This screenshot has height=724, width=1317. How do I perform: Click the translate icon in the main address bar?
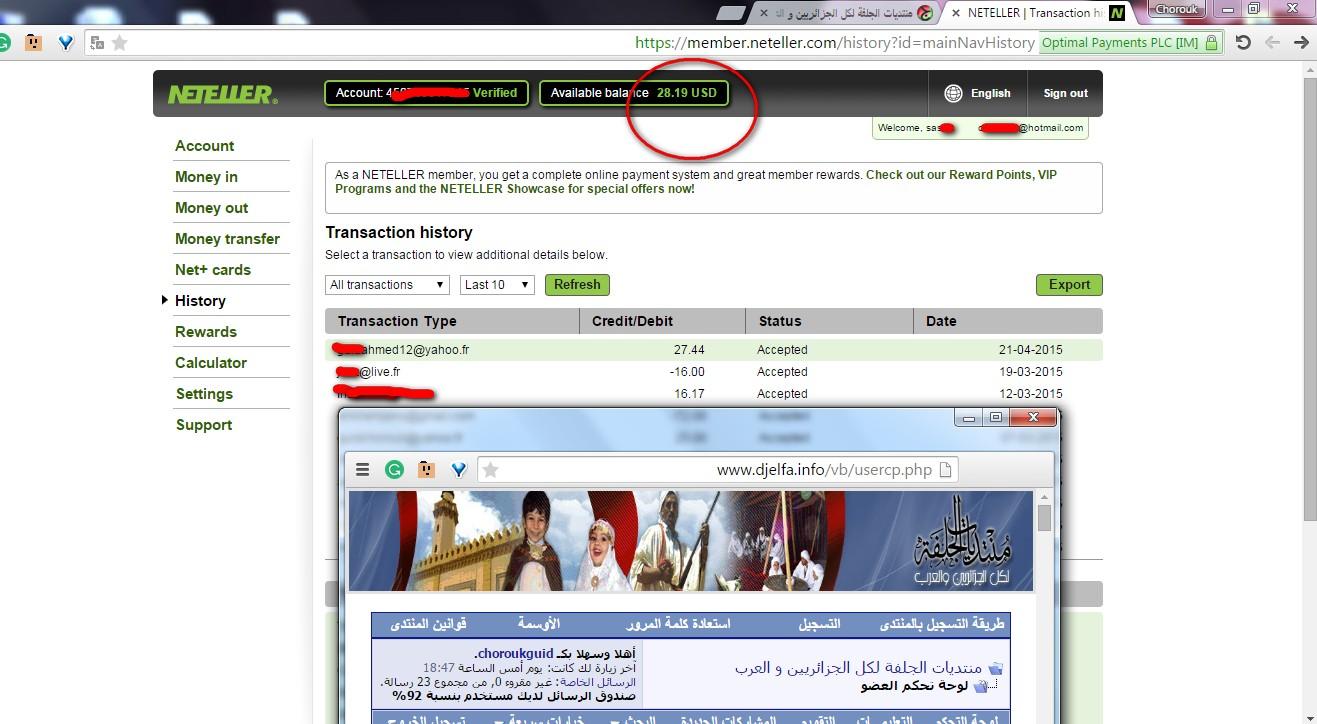[97, 43]
